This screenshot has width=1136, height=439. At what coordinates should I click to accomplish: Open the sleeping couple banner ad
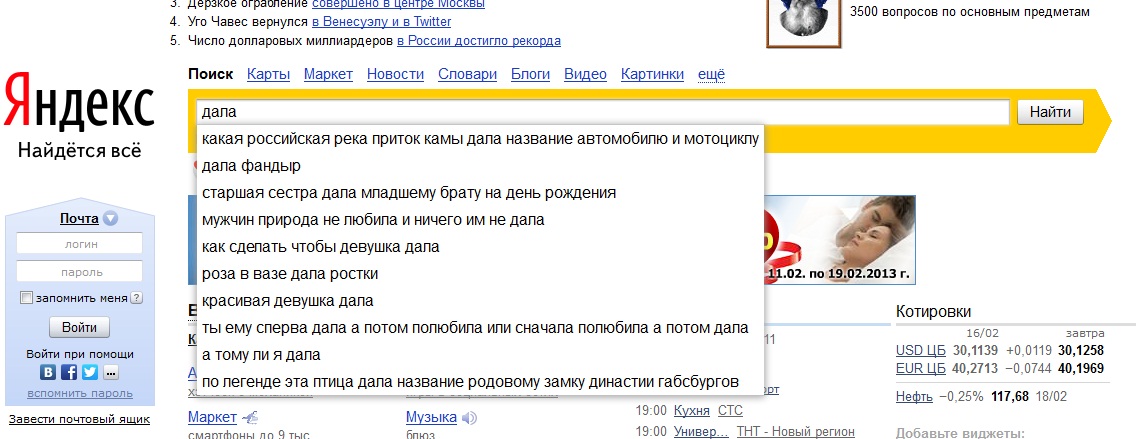tap(840, 240)
